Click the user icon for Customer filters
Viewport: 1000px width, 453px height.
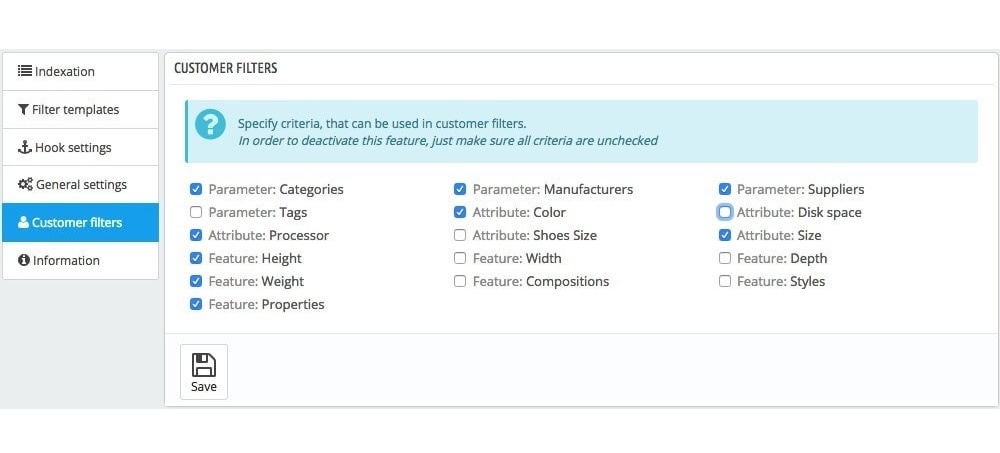(23, 223)
